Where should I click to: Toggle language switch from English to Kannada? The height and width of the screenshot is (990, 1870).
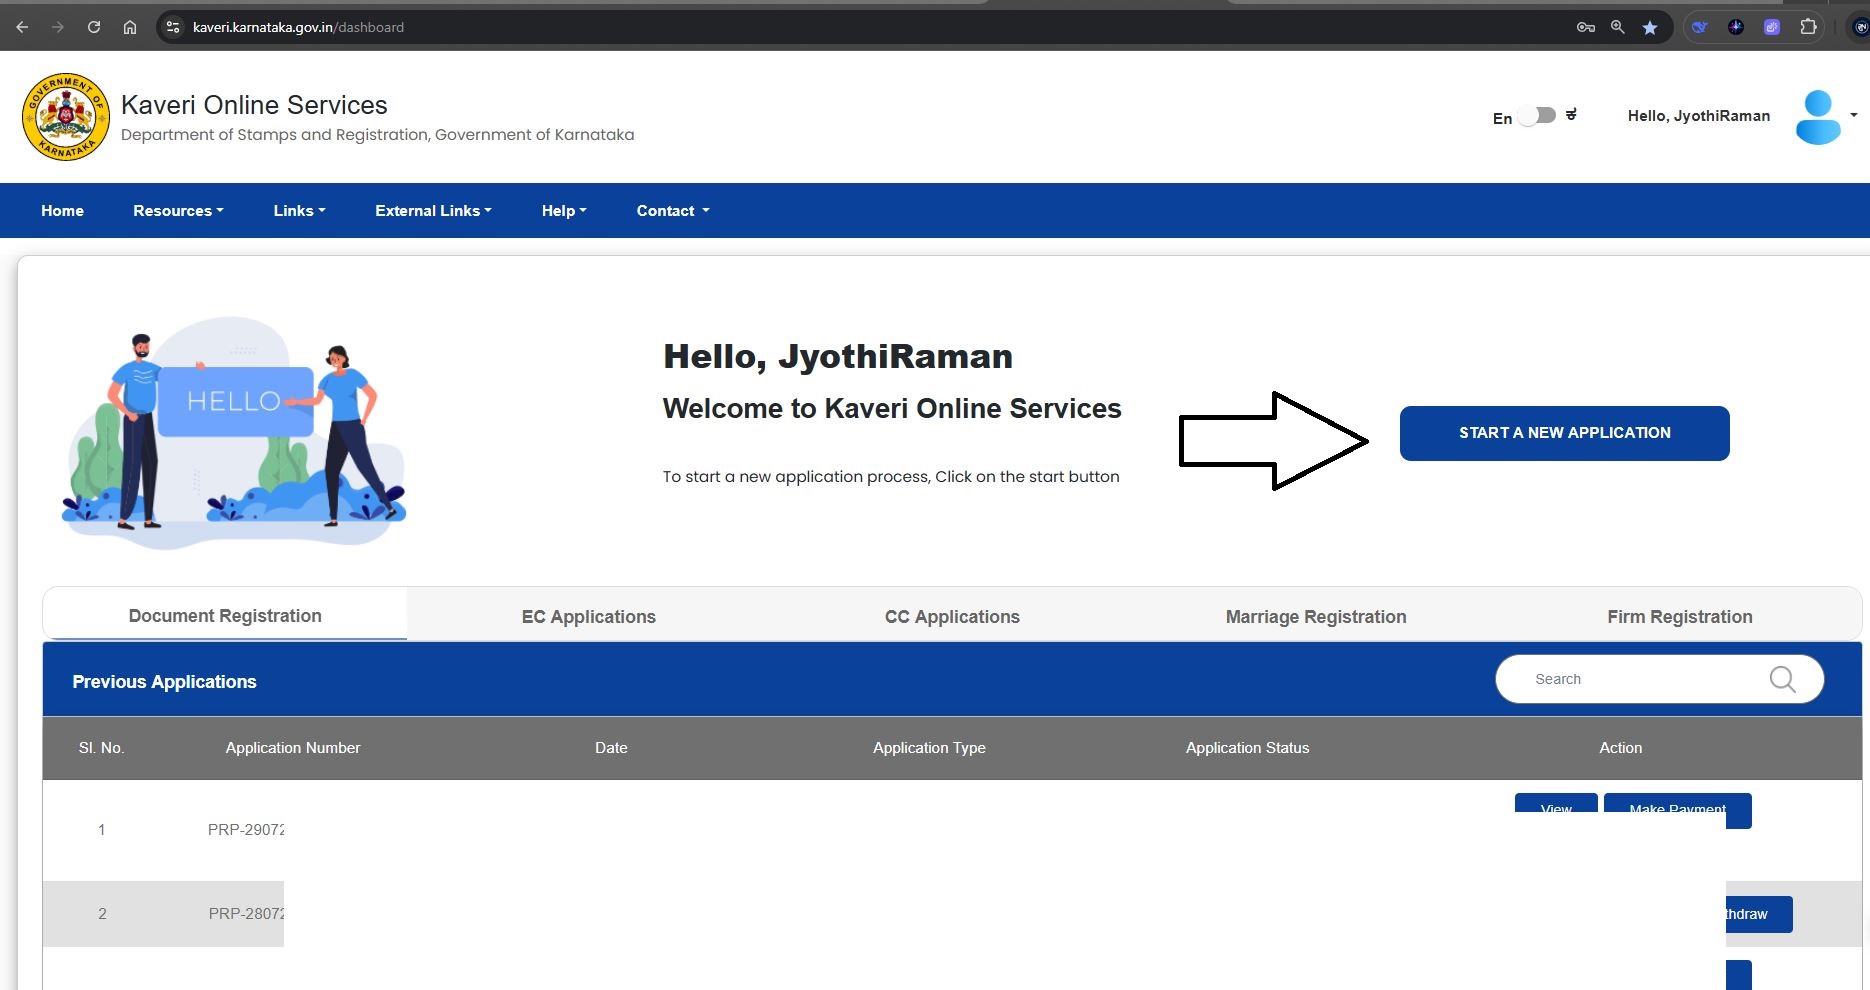(x=1537, y=116)
